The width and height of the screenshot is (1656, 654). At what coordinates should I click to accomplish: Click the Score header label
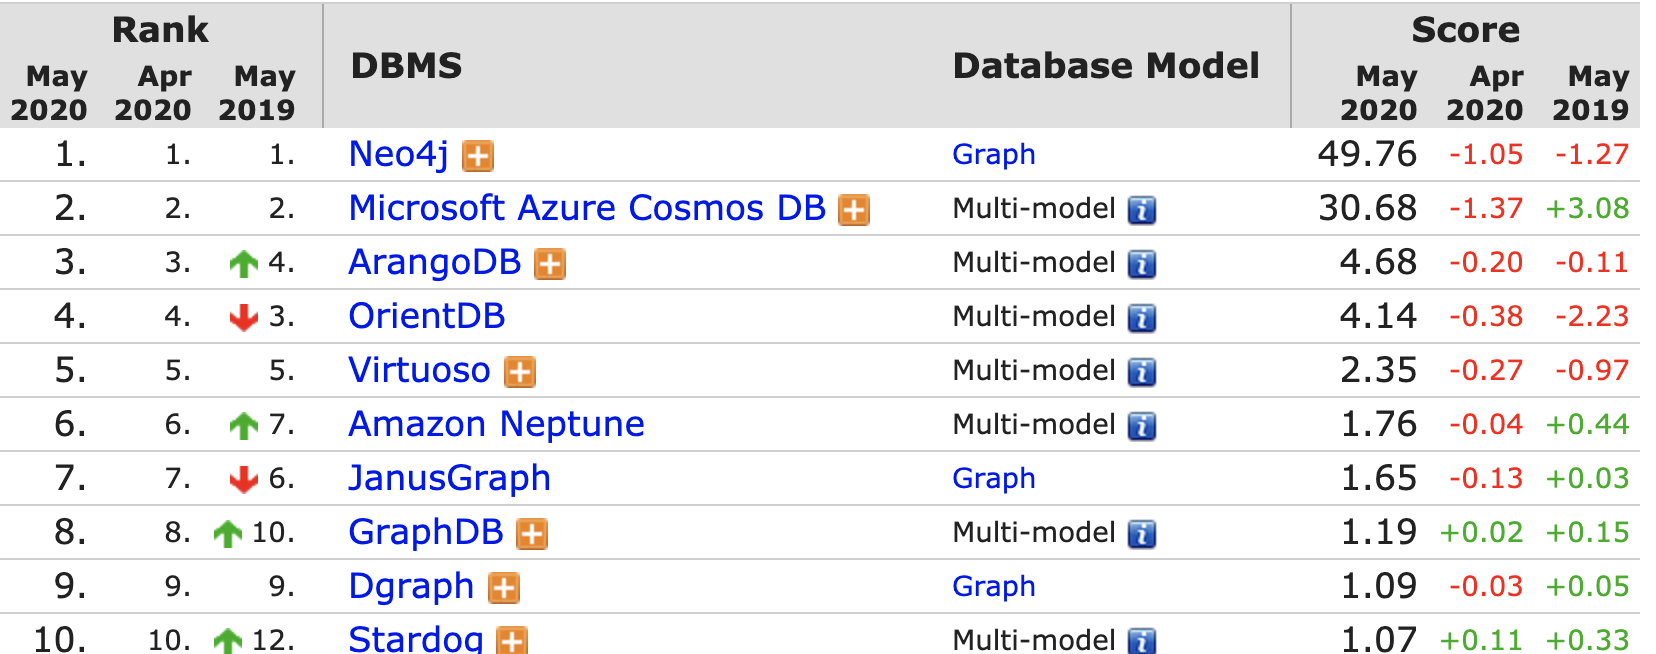point(1465,30)
